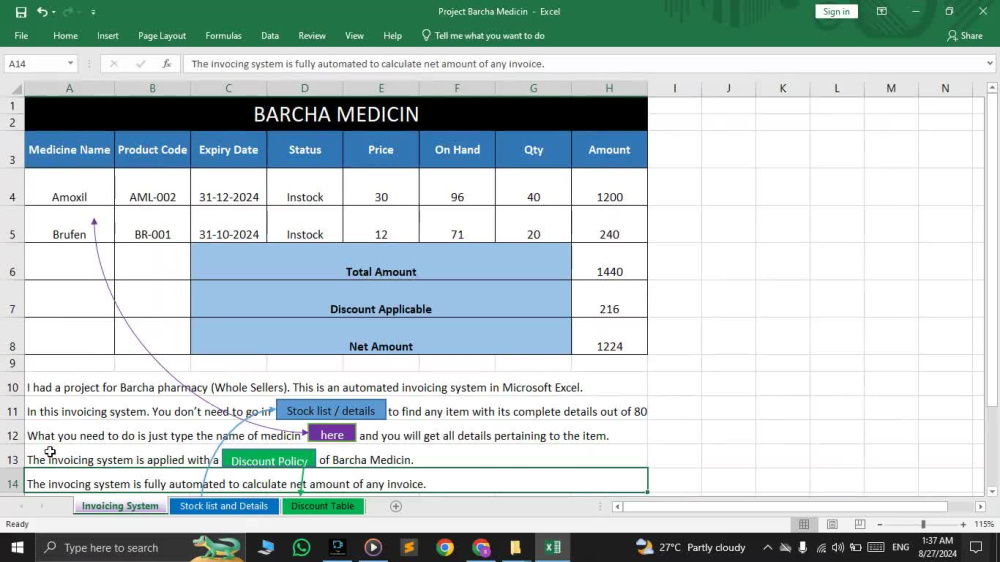
Task: Click the horizontal scroll left arrow
Action: point(617,507)
